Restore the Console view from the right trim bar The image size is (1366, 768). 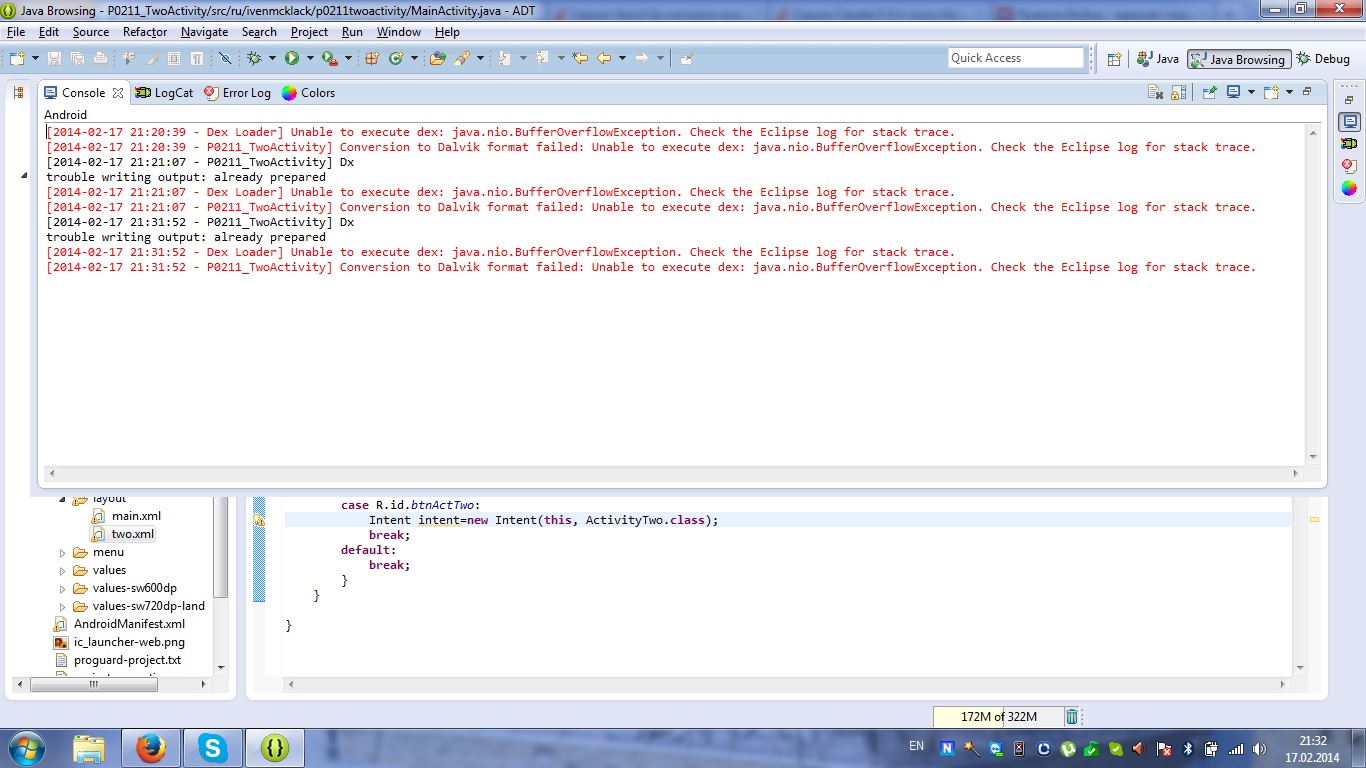(x=1349, y=100)
